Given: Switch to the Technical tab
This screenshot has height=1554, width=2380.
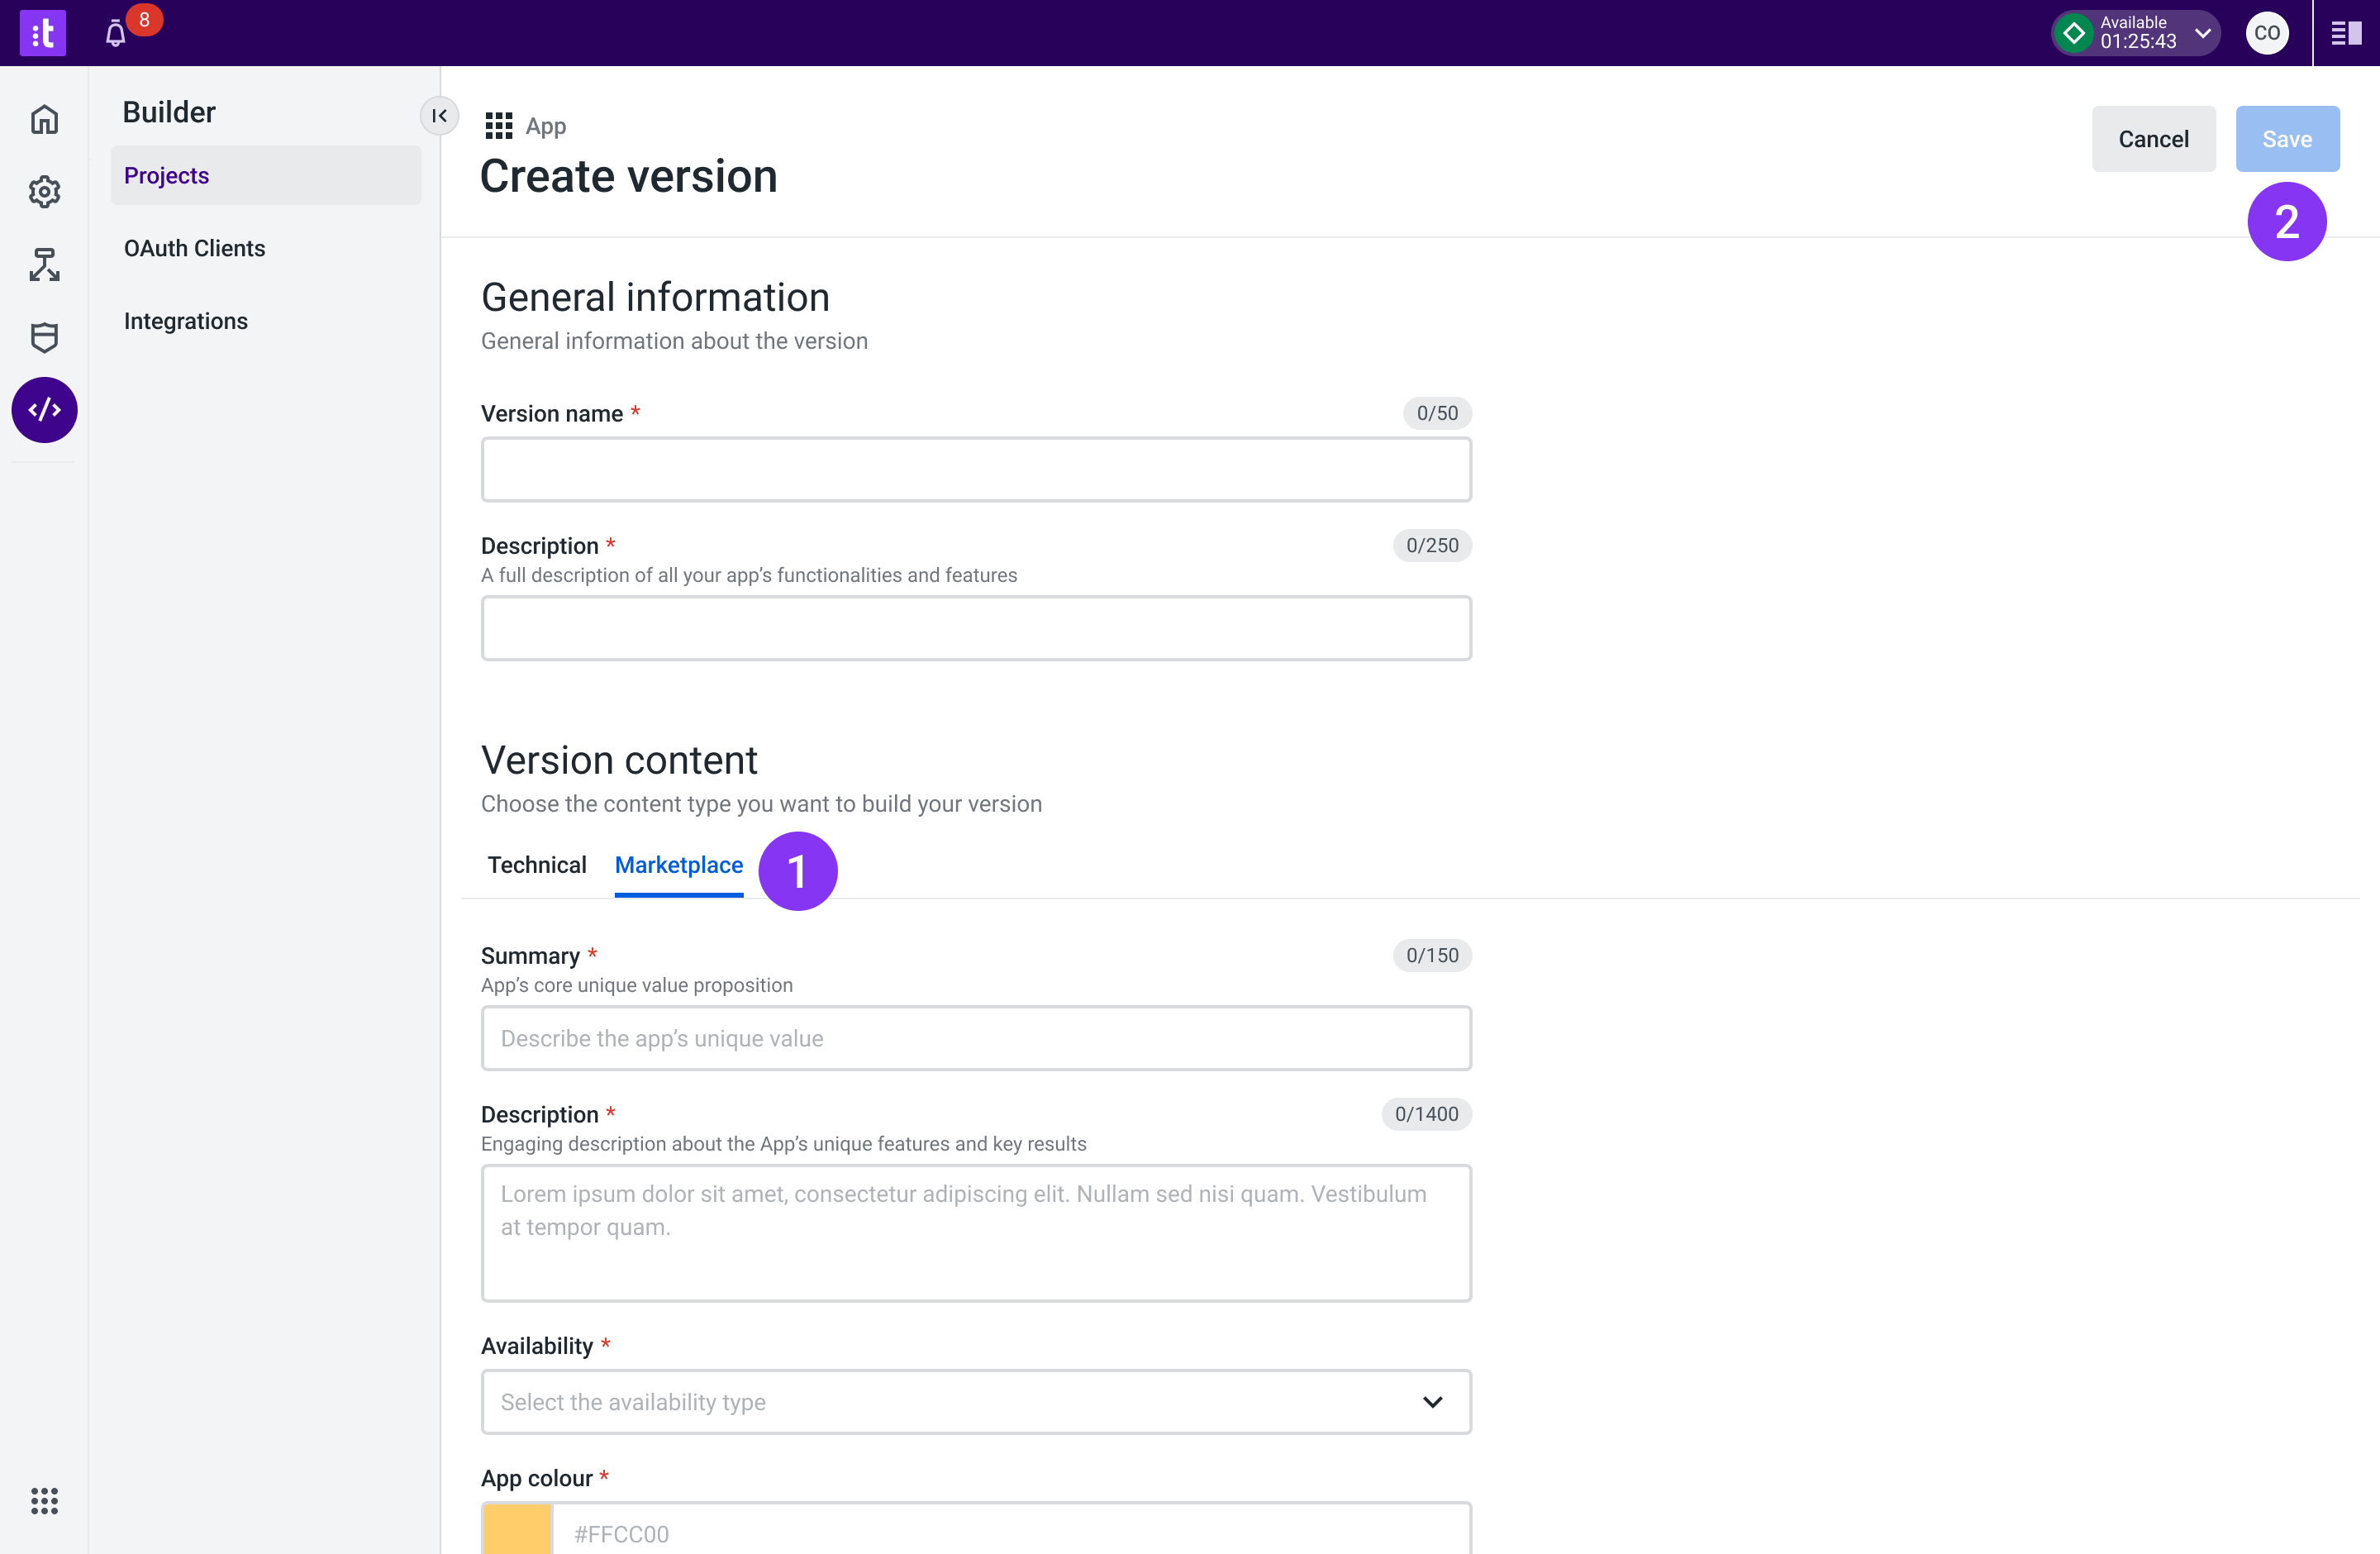Looking at the screenshot, I should [536, 865].
